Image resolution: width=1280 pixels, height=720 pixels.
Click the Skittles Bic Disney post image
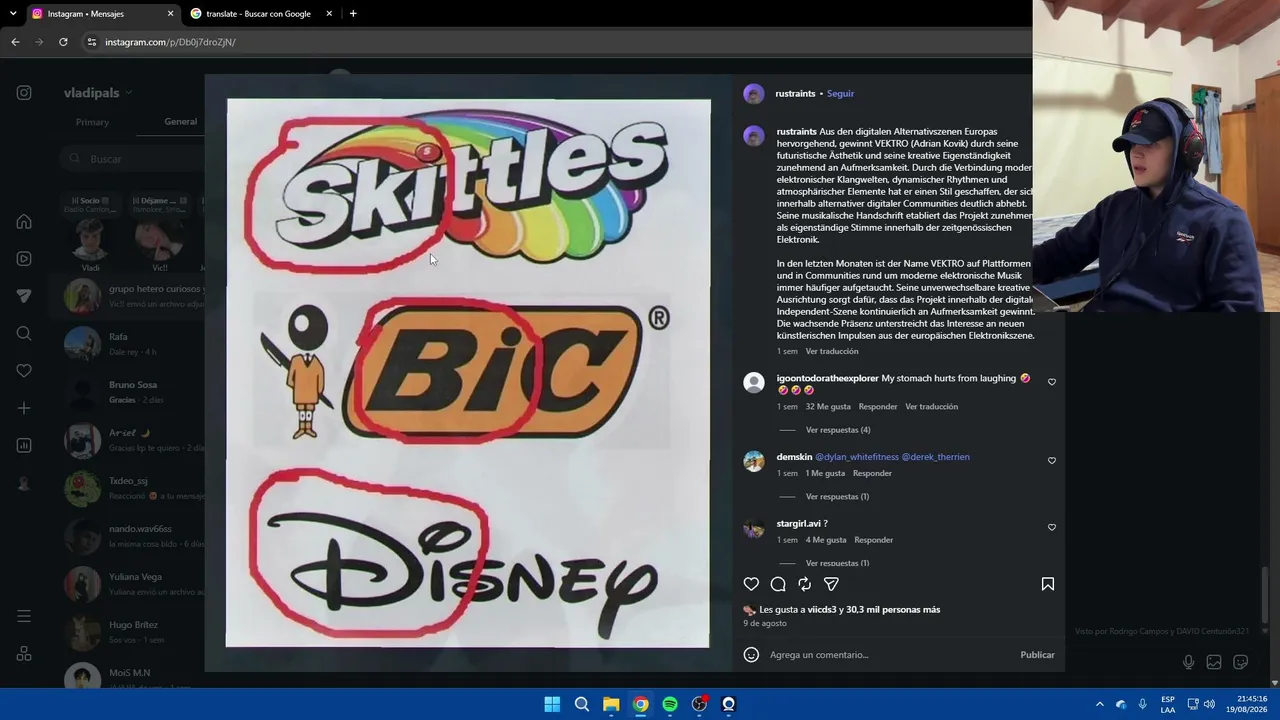[x=468, y=373]
